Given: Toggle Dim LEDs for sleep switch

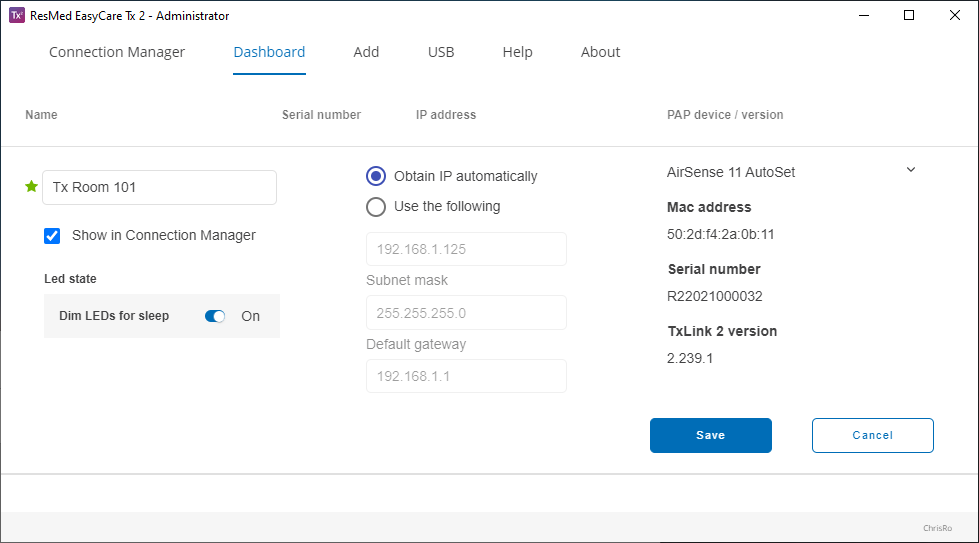Looking at the screenshot, I should coord(215,316).
